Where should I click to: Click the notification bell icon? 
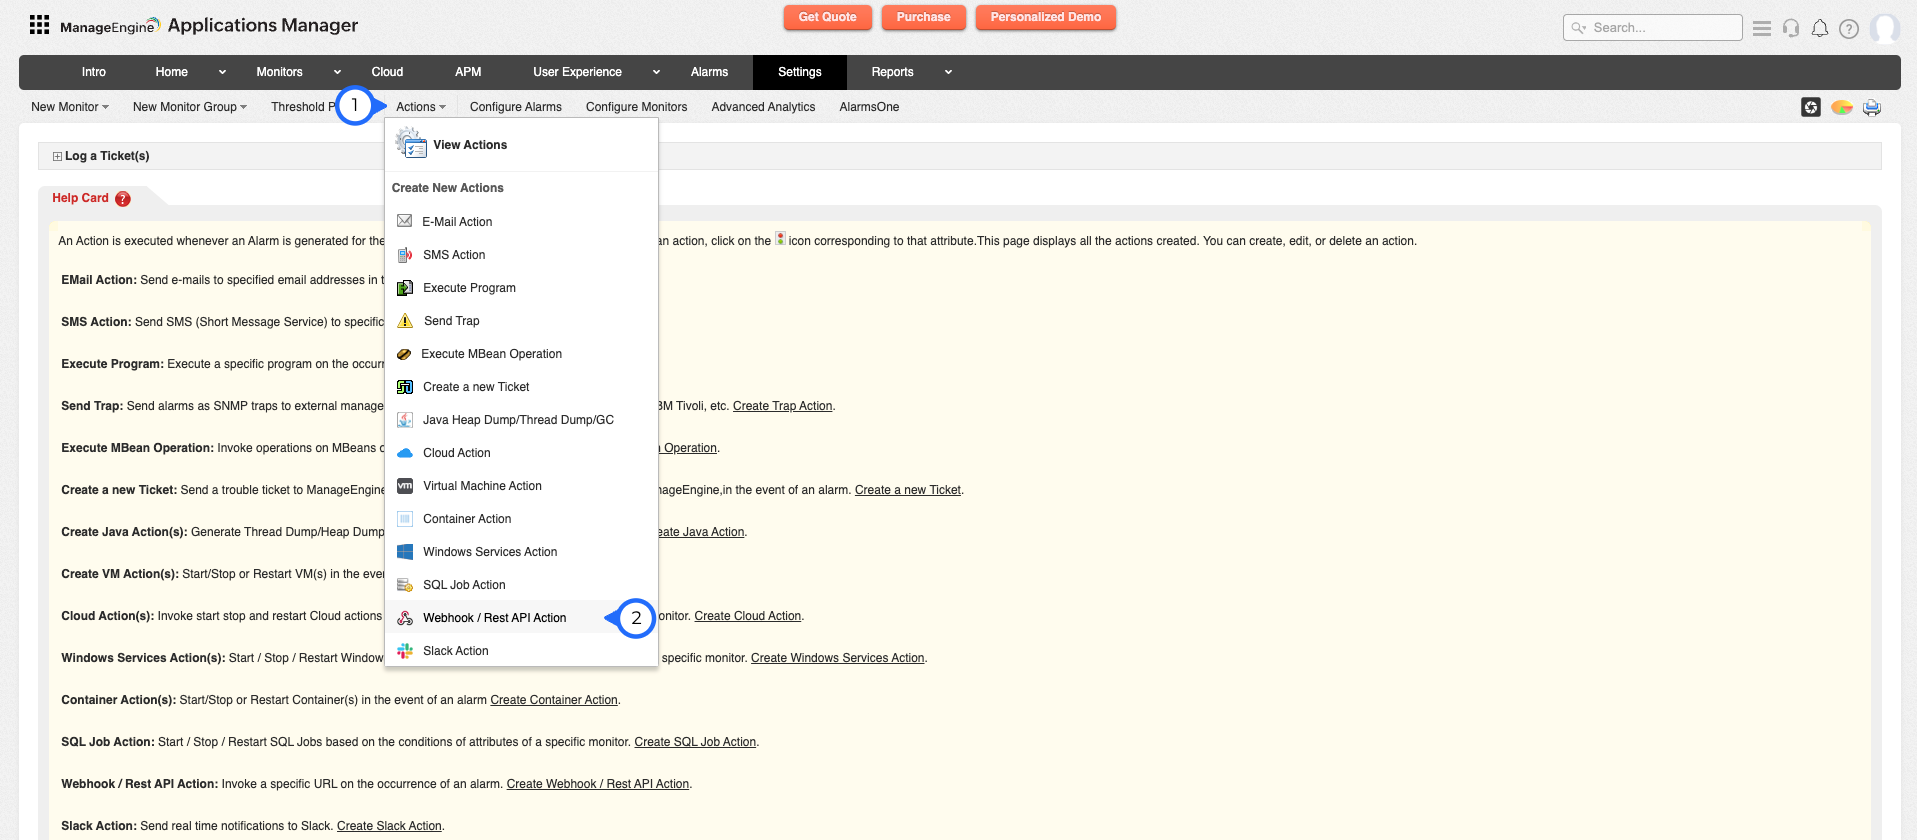tap(1820, 28)
